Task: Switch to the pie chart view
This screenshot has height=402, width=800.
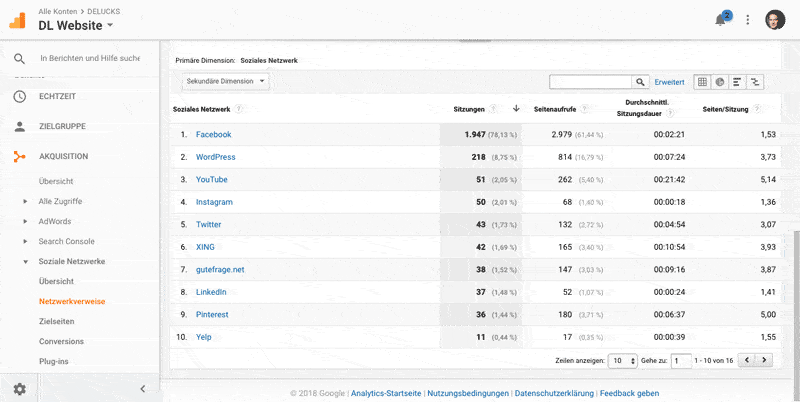Action: tap(719, 82)
